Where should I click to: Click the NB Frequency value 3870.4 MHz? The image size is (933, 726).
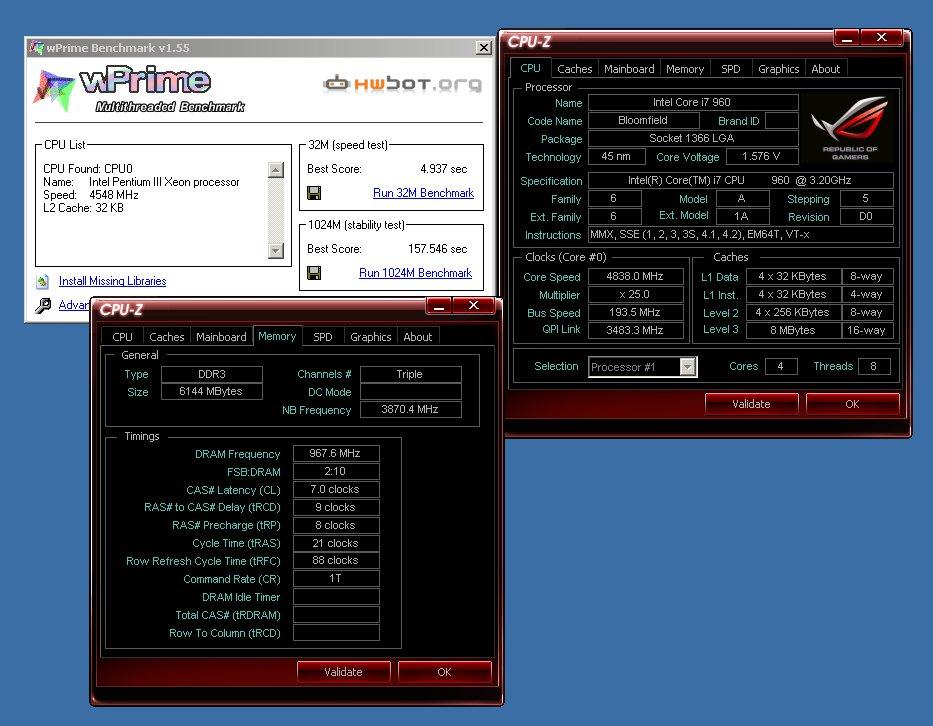[x=410, y=409]
